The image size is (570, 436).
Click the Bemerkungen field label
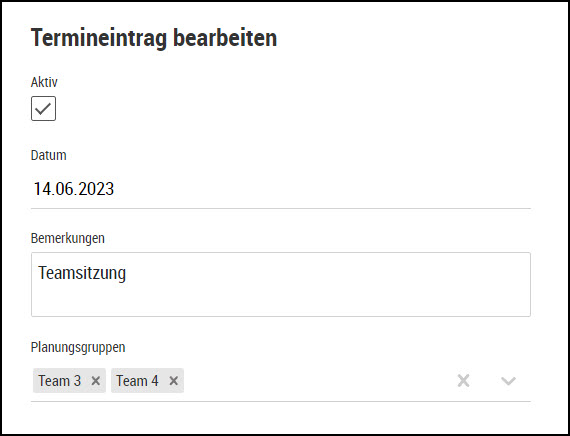(x=68, y=239)
